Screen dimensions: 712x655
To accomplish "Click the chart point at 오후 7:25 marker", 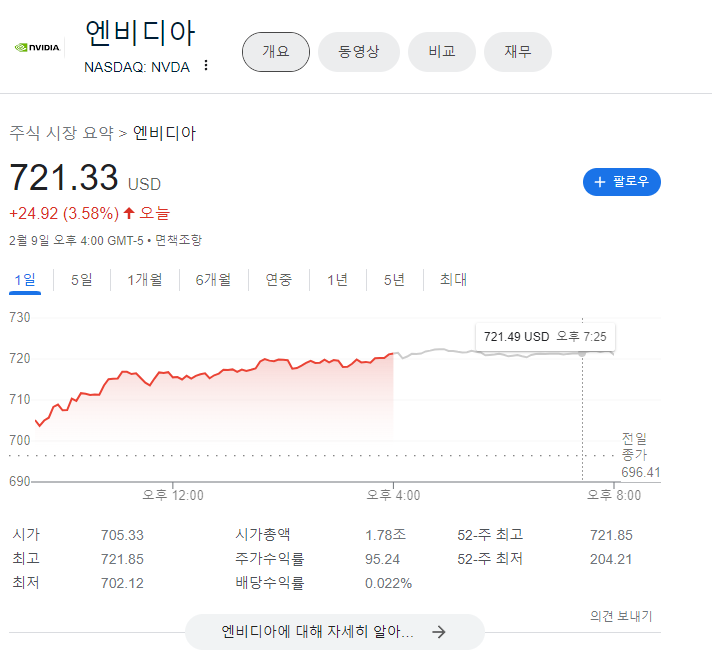I will 582,353.
